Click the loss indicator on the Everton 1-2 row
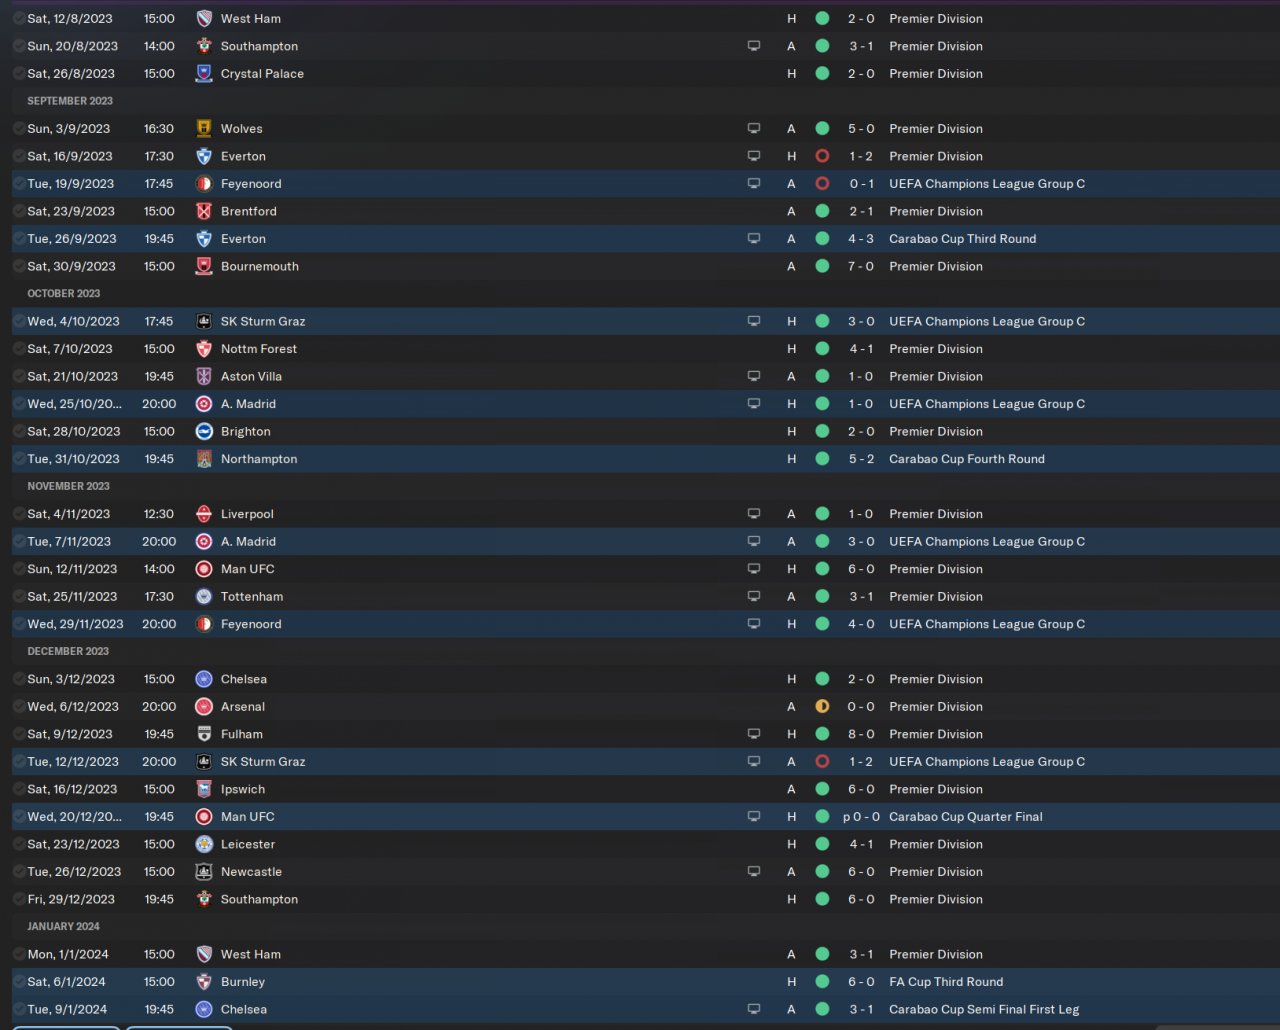The width and height of the screenshot is (1280, 1030). pos(822,156)
